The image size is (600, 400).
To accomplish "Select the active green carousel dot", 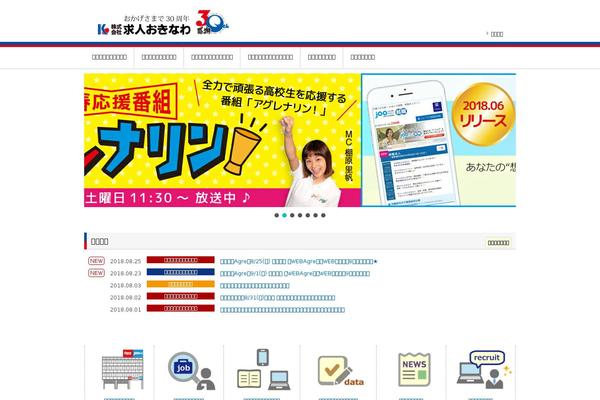I will click(x=284, y=215).
